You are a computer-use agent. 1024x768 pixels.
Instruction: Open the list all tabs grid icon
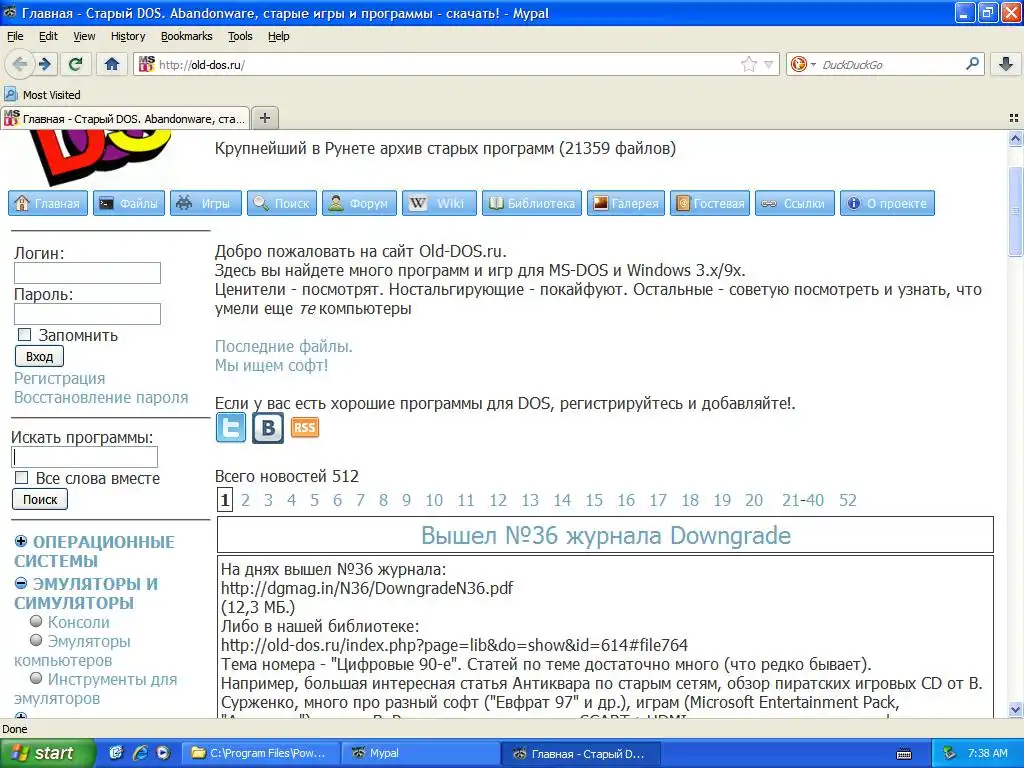pyautogui.click(x=1014, y=118)
